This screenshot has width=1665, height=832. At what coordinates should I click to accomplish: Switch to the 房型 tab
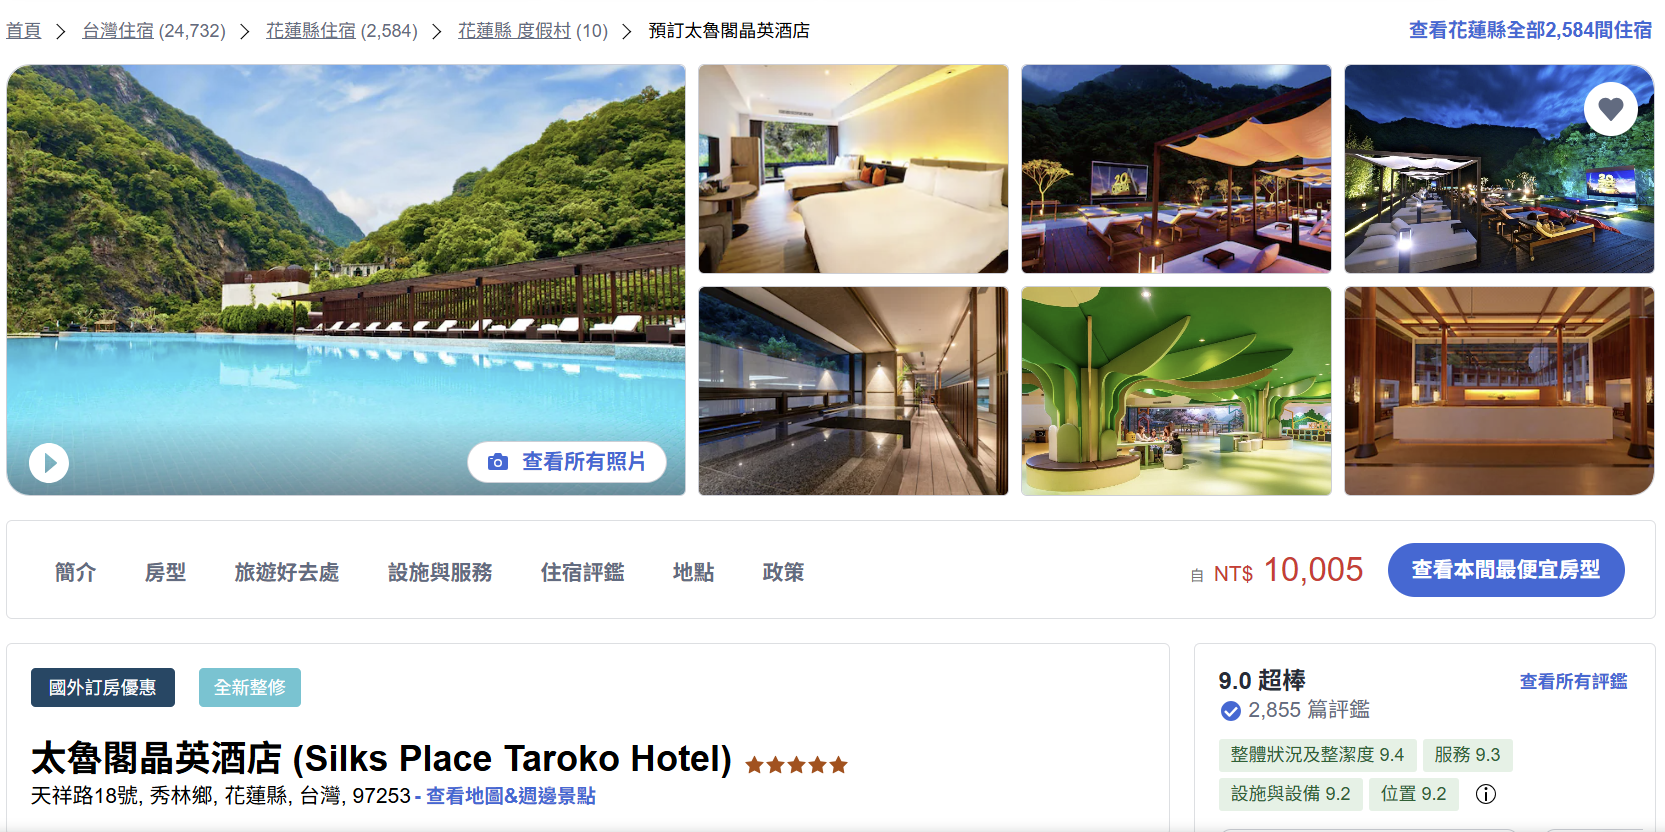tap(165, 572)
